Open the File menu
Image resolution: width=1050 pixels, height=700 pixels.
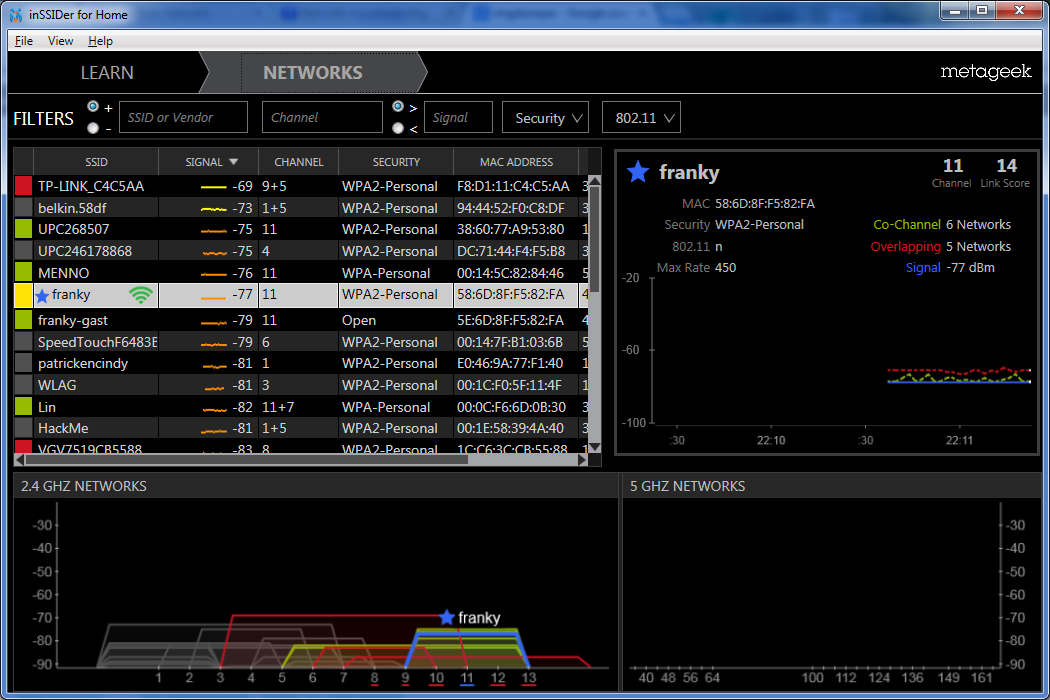(x=23, y=41)
